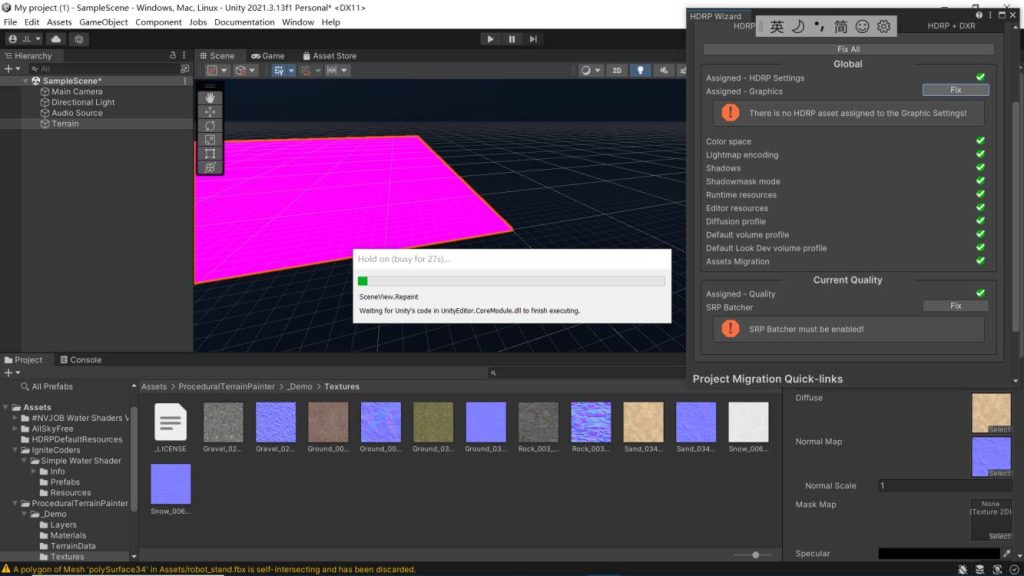Click the input method settings gear

[x=884, y=26]
